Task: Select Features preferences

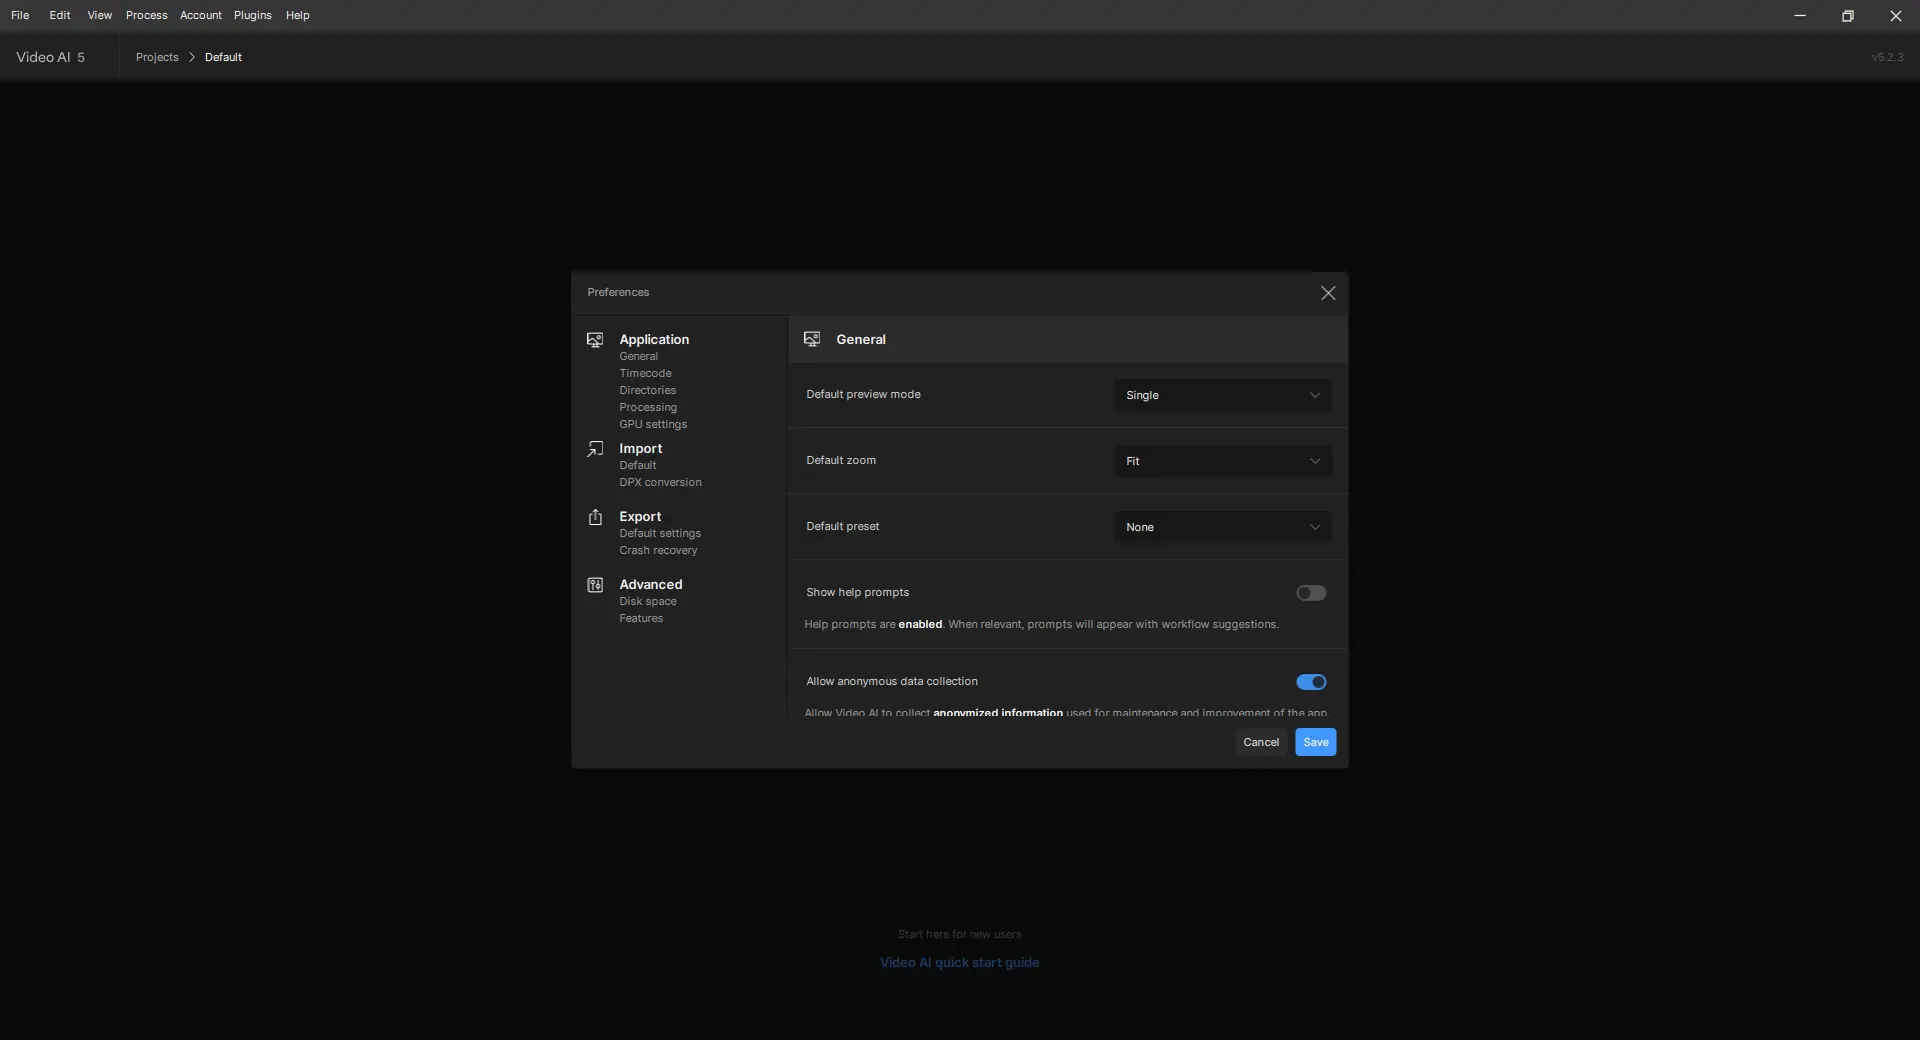Action: click(641, 619)
